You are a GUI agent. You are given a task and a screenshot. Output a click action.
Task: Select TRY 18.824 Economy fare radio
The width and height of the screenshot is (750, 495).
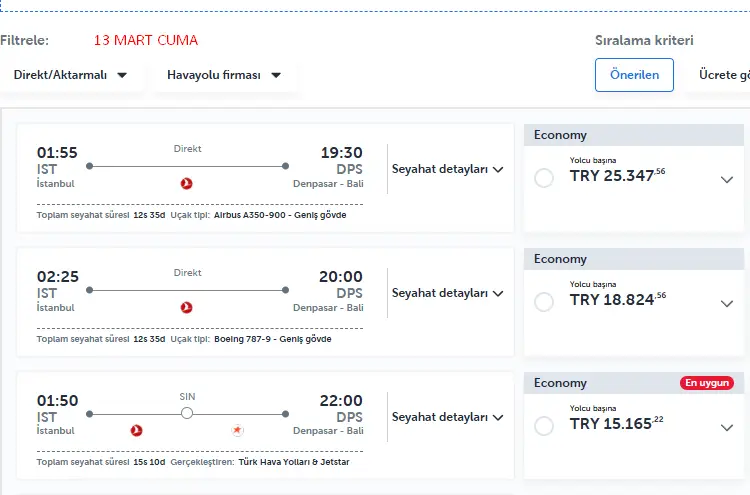click(x=544, y=302)
